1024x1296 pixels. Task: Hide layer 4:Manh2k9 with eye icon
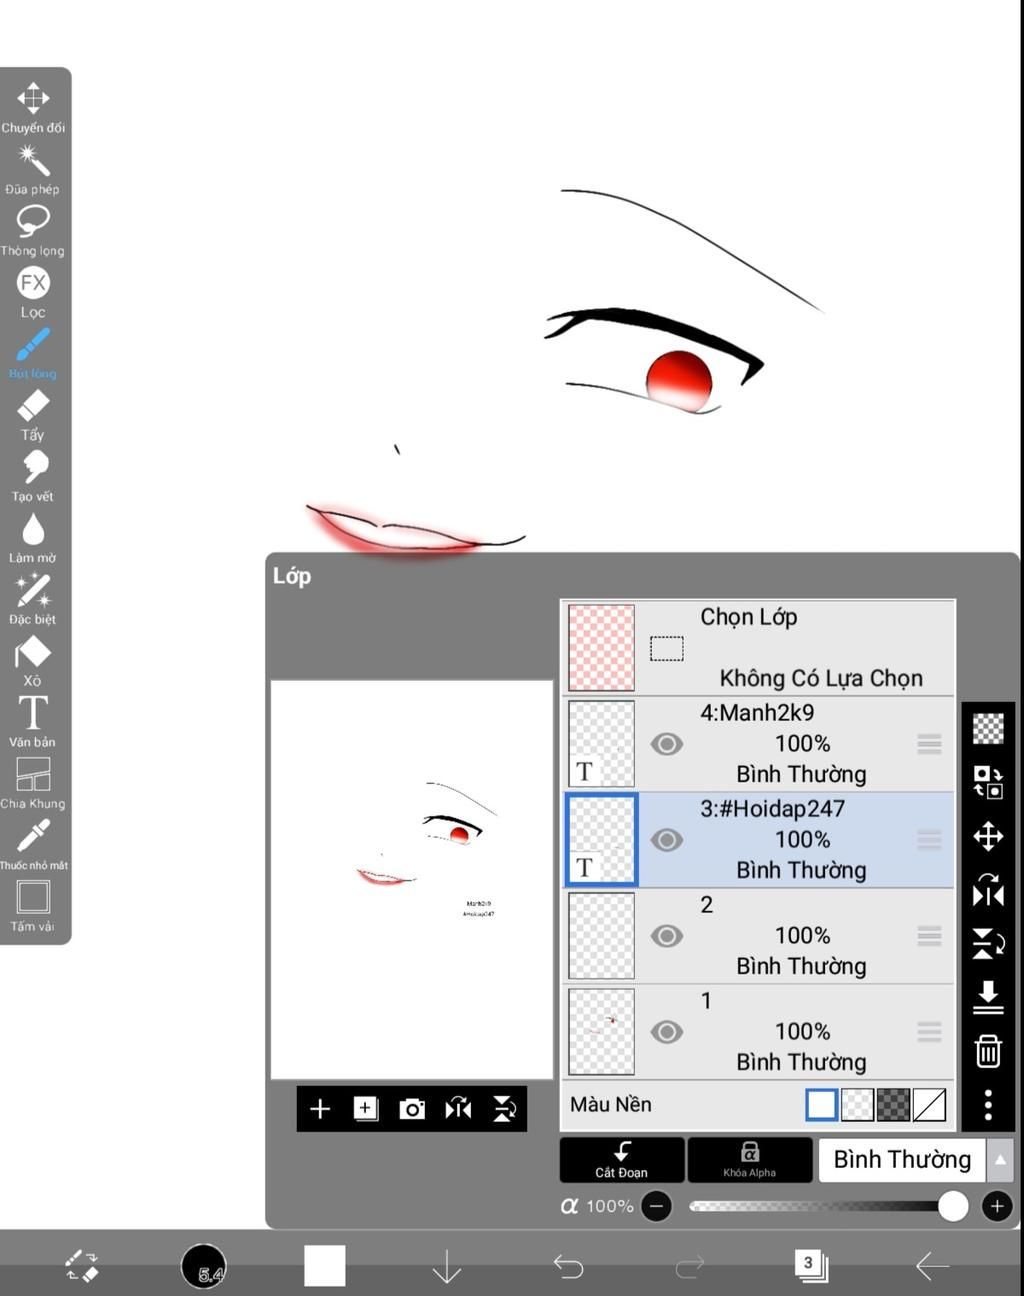tap(667, 744)
